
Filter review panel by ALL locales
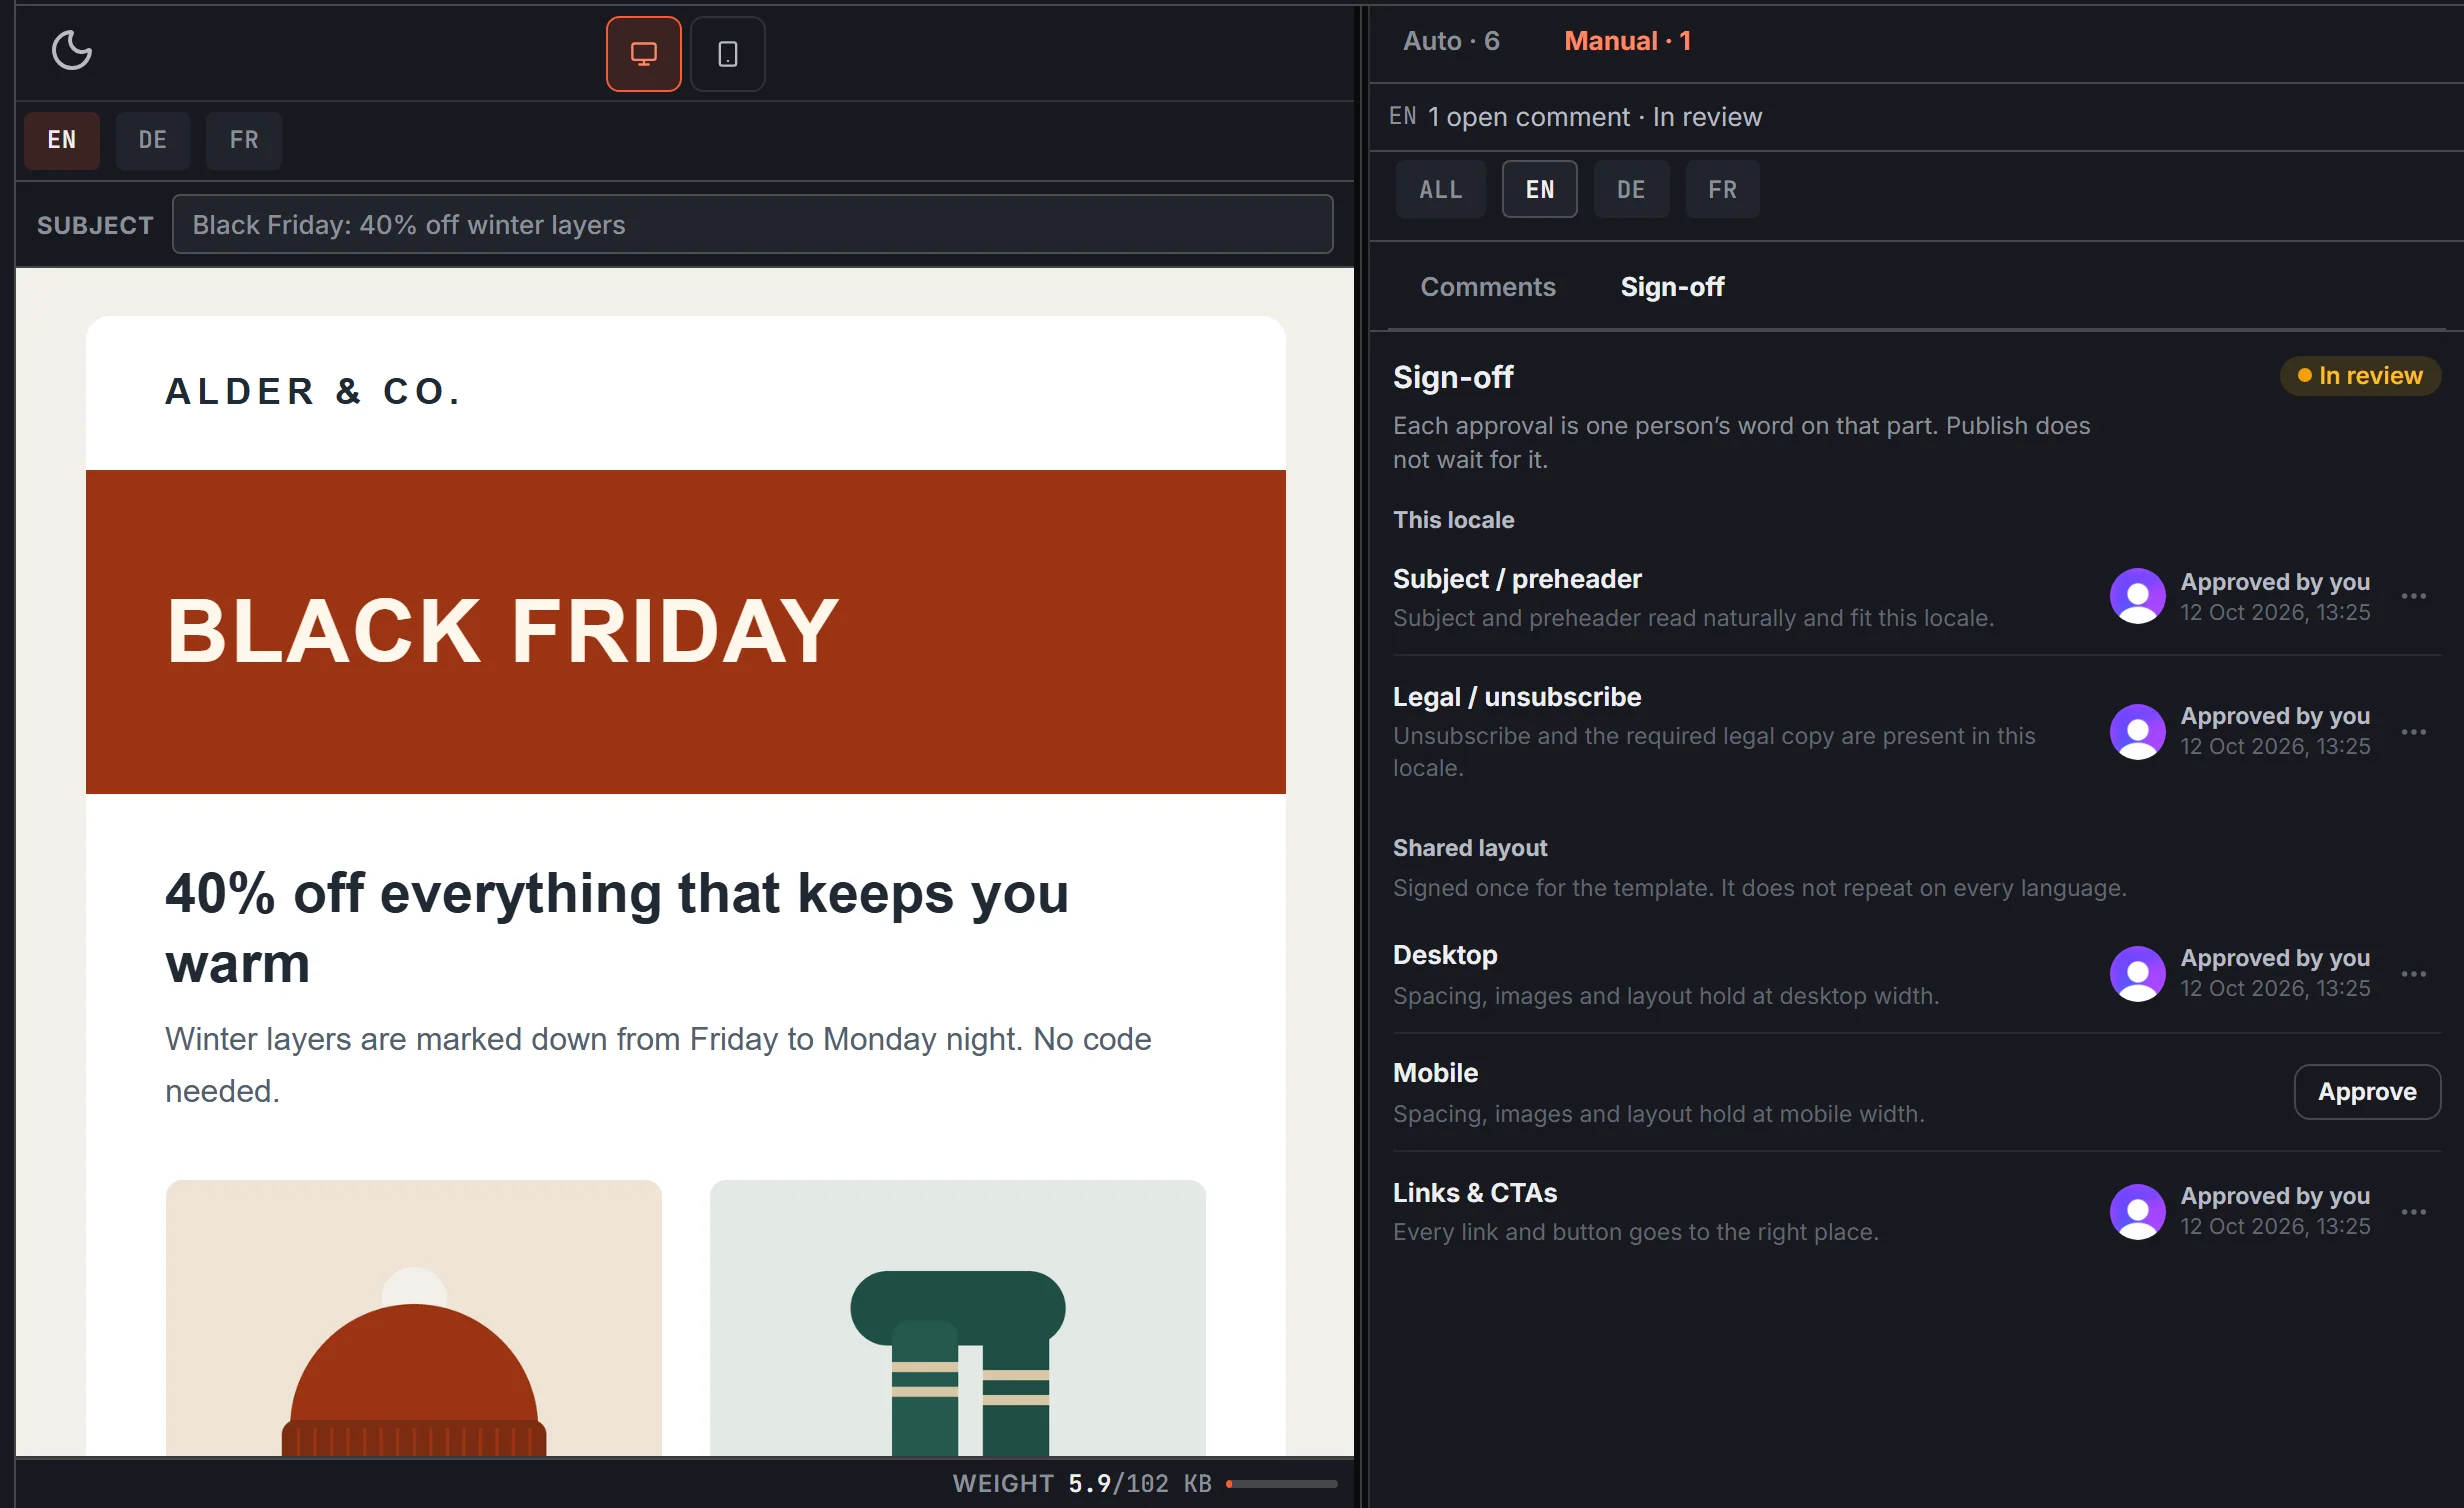(x=1441, y=189)
